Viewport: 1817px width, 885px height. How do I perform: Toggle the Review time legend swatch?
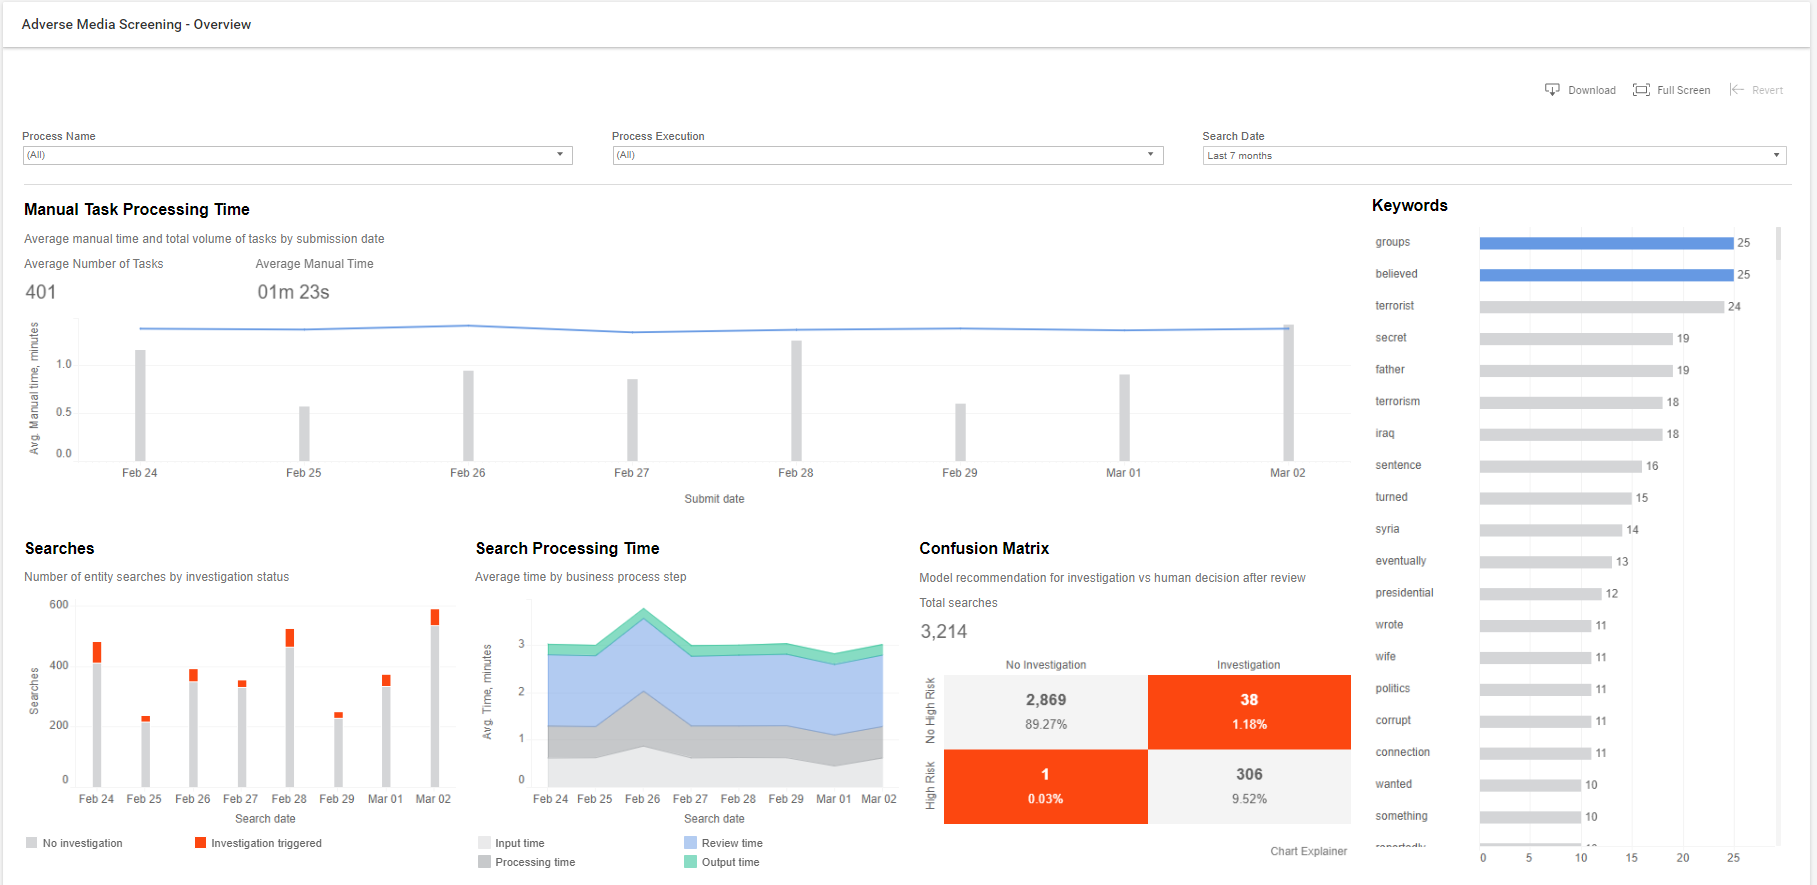pyautogui.click(x=690, y=843)
